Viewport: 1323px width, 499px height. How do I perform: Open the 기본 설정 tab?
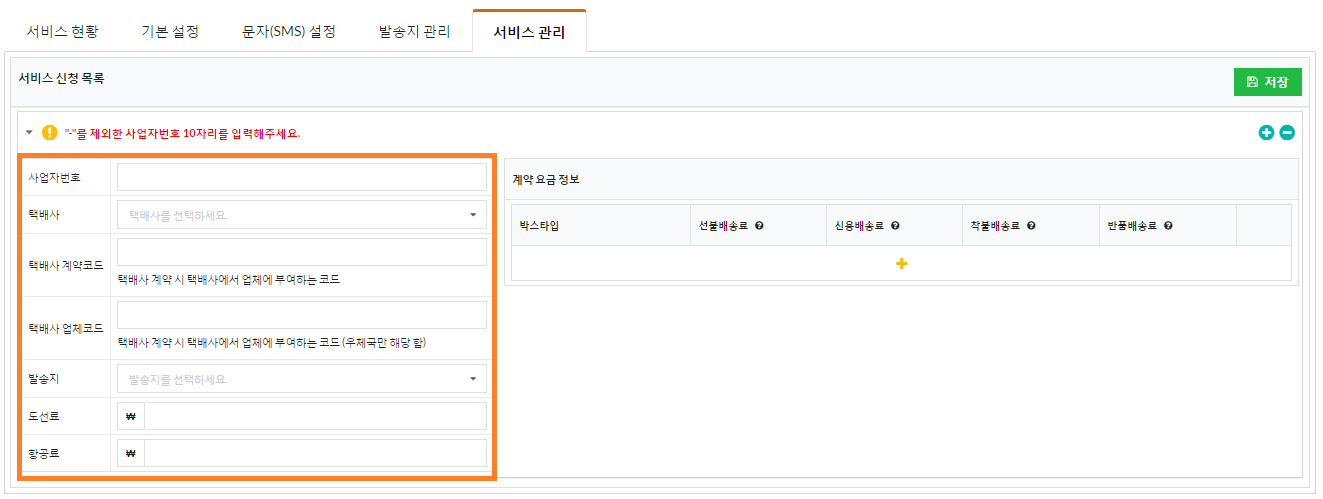[170, 31]
